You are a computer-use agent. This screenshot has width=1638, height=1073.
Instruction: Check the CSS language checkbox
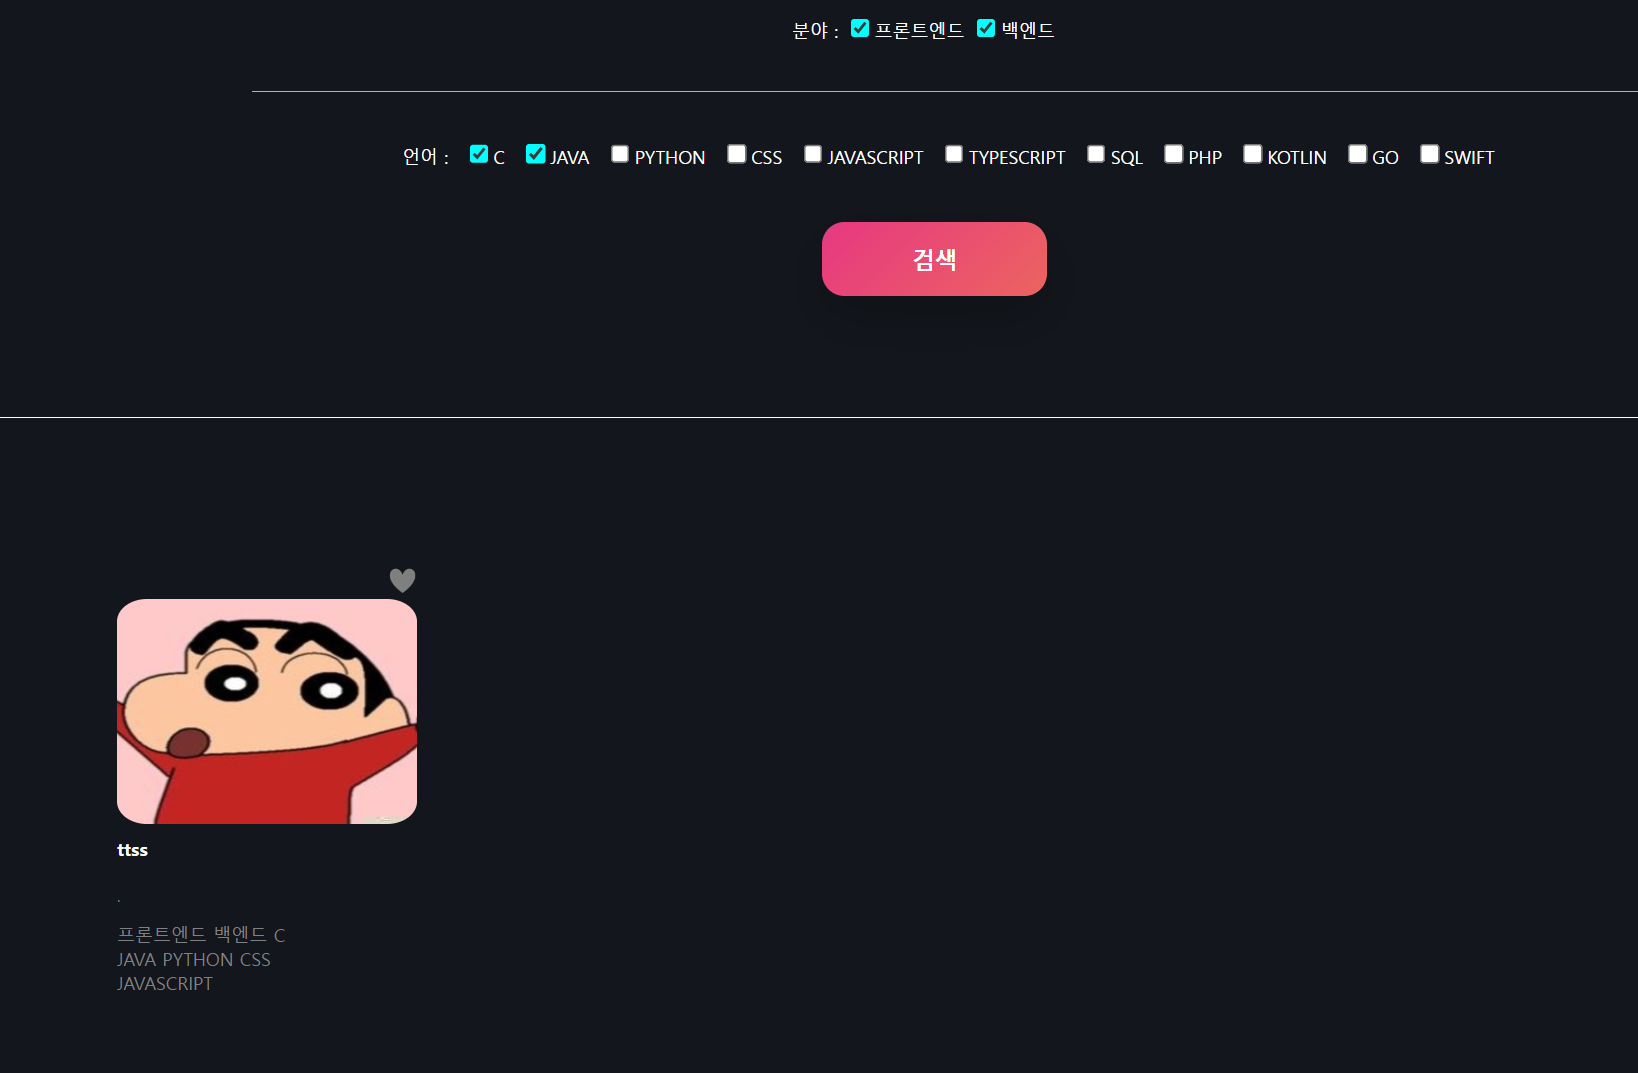point(737,154)
